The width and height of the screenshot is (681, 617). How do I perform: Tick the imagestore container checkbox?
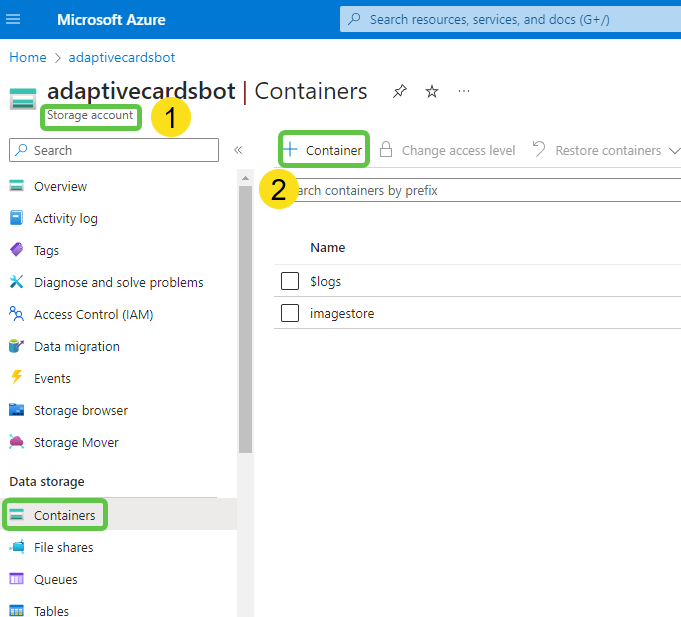[290, 313]
